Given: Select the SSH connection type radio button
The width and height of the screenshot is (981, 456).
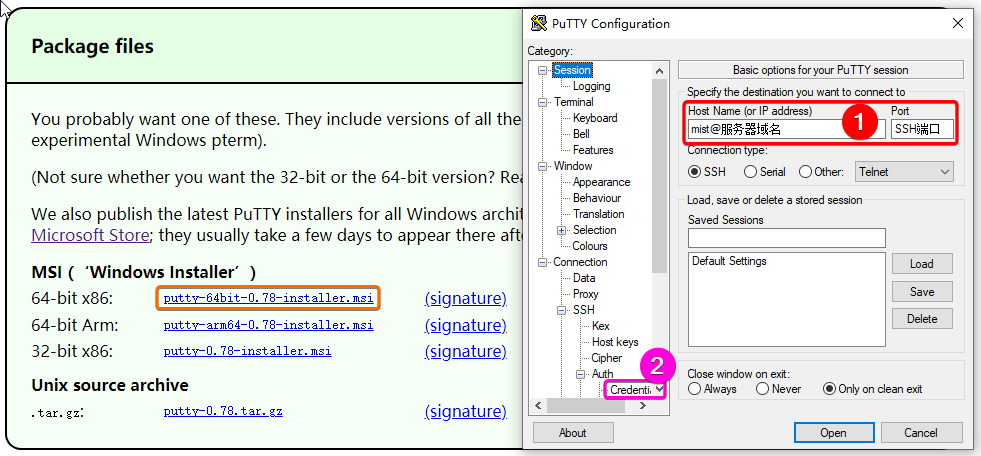Looking at the screenshot, I should [x=695, y=172].
